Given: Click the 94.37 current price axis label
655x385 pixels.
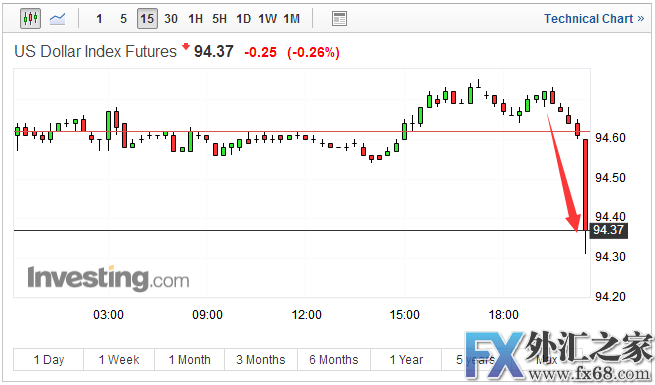Looking at the screenshot, I should pyautogui.click(x=608, y=230).
